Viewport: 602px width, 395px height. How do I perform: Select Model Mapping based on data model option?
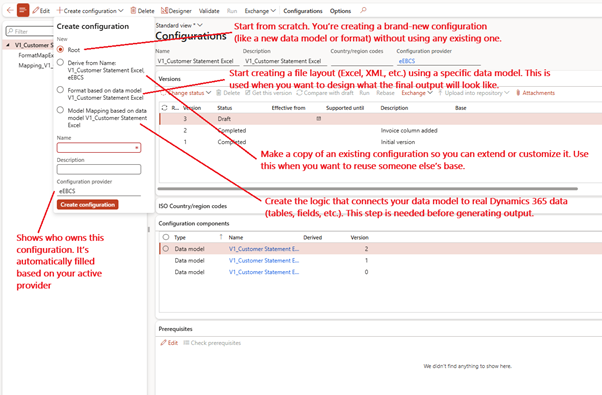(60, 110)
